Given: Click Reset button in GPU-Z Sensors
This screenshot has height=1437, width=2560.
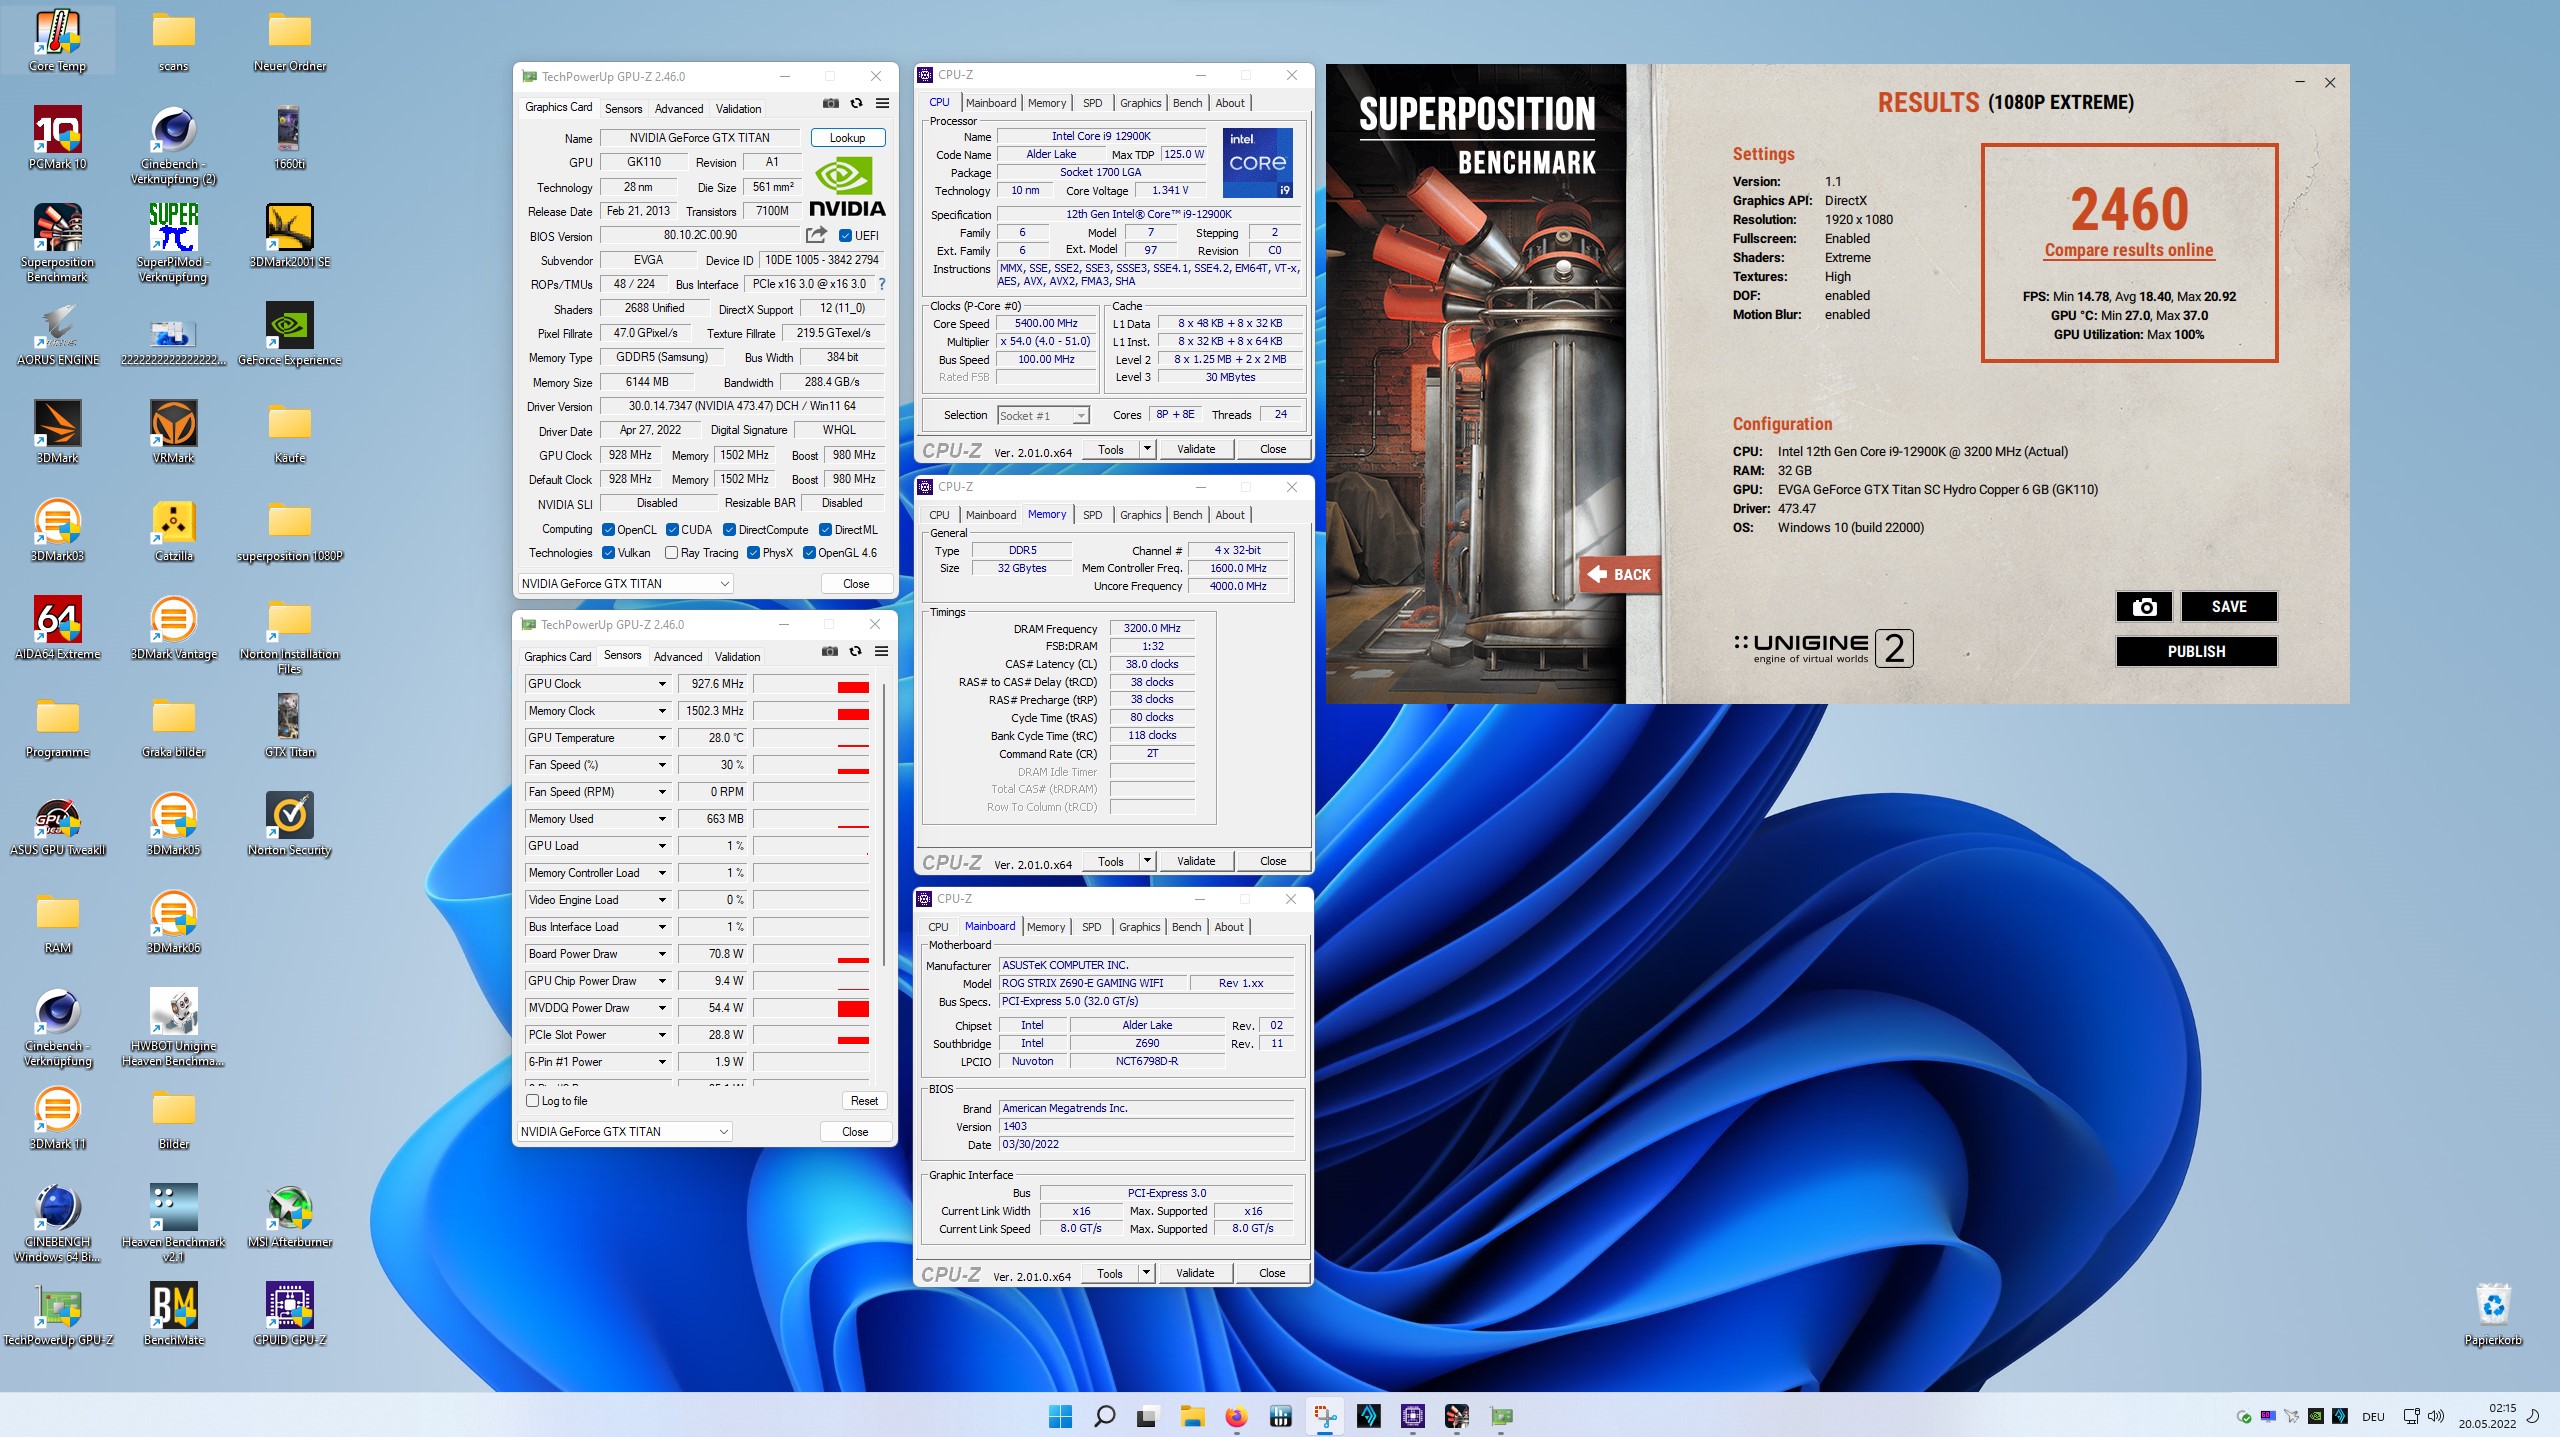Looking at the screenshot, I should point(864,1100).
